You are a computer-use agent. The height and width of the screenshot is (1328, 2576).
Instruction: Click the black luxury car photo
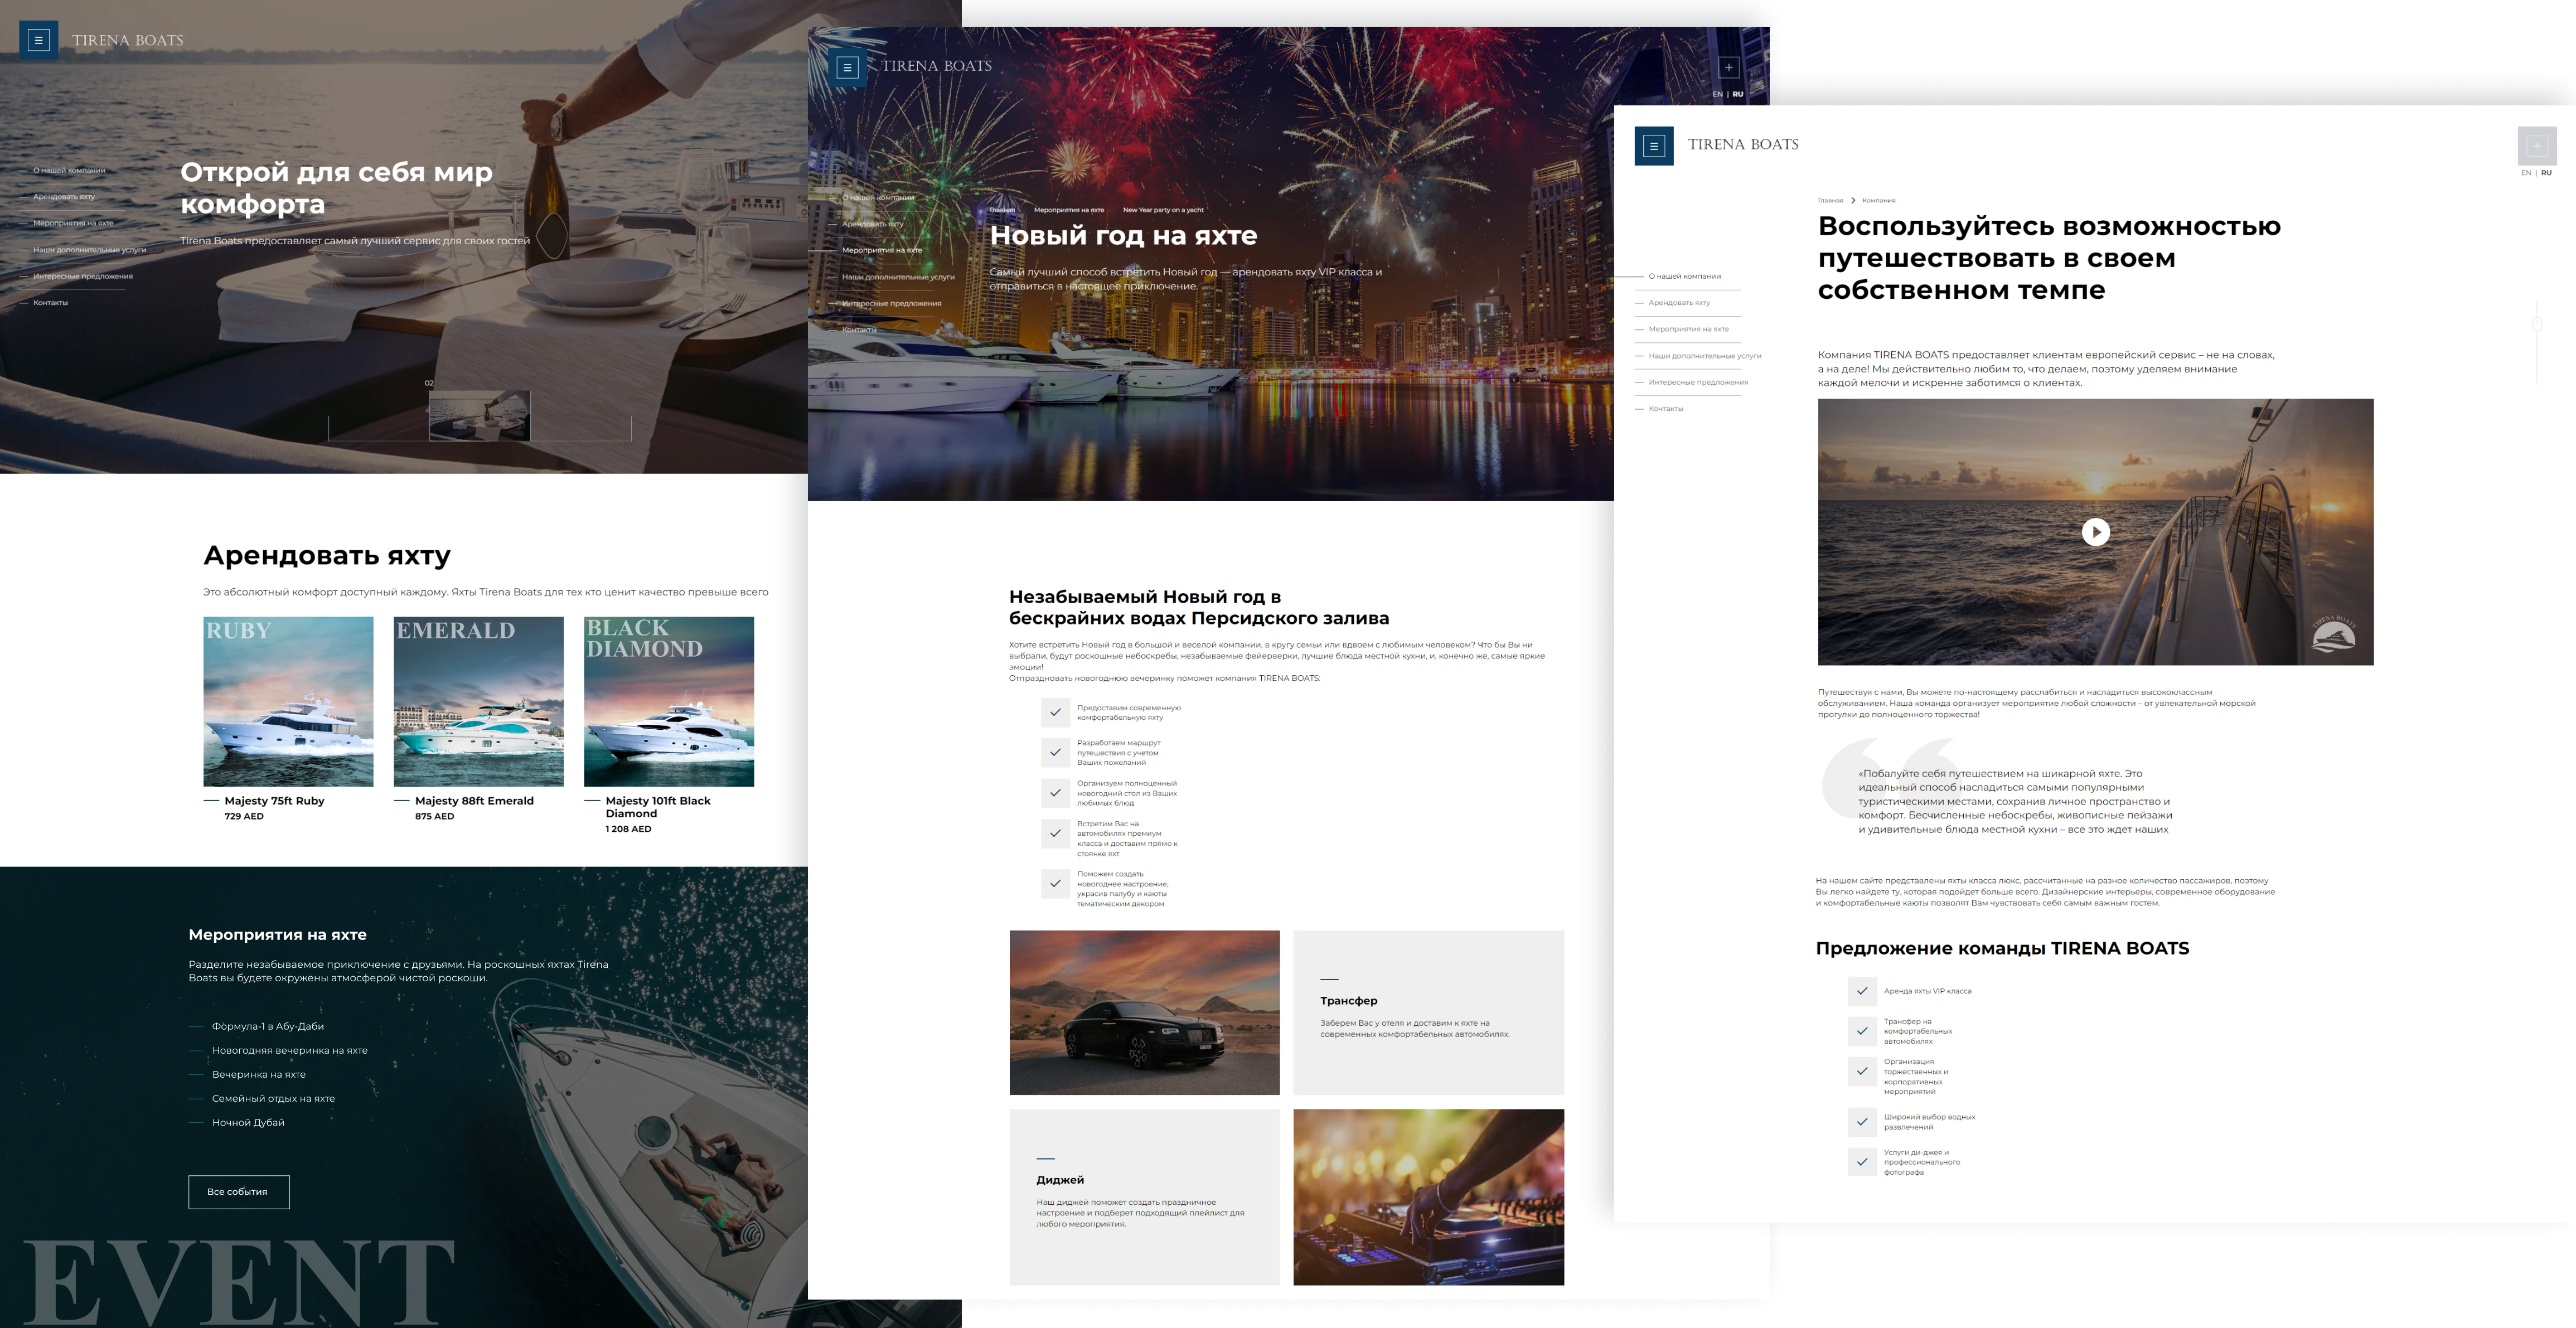click(1144, 1012)
